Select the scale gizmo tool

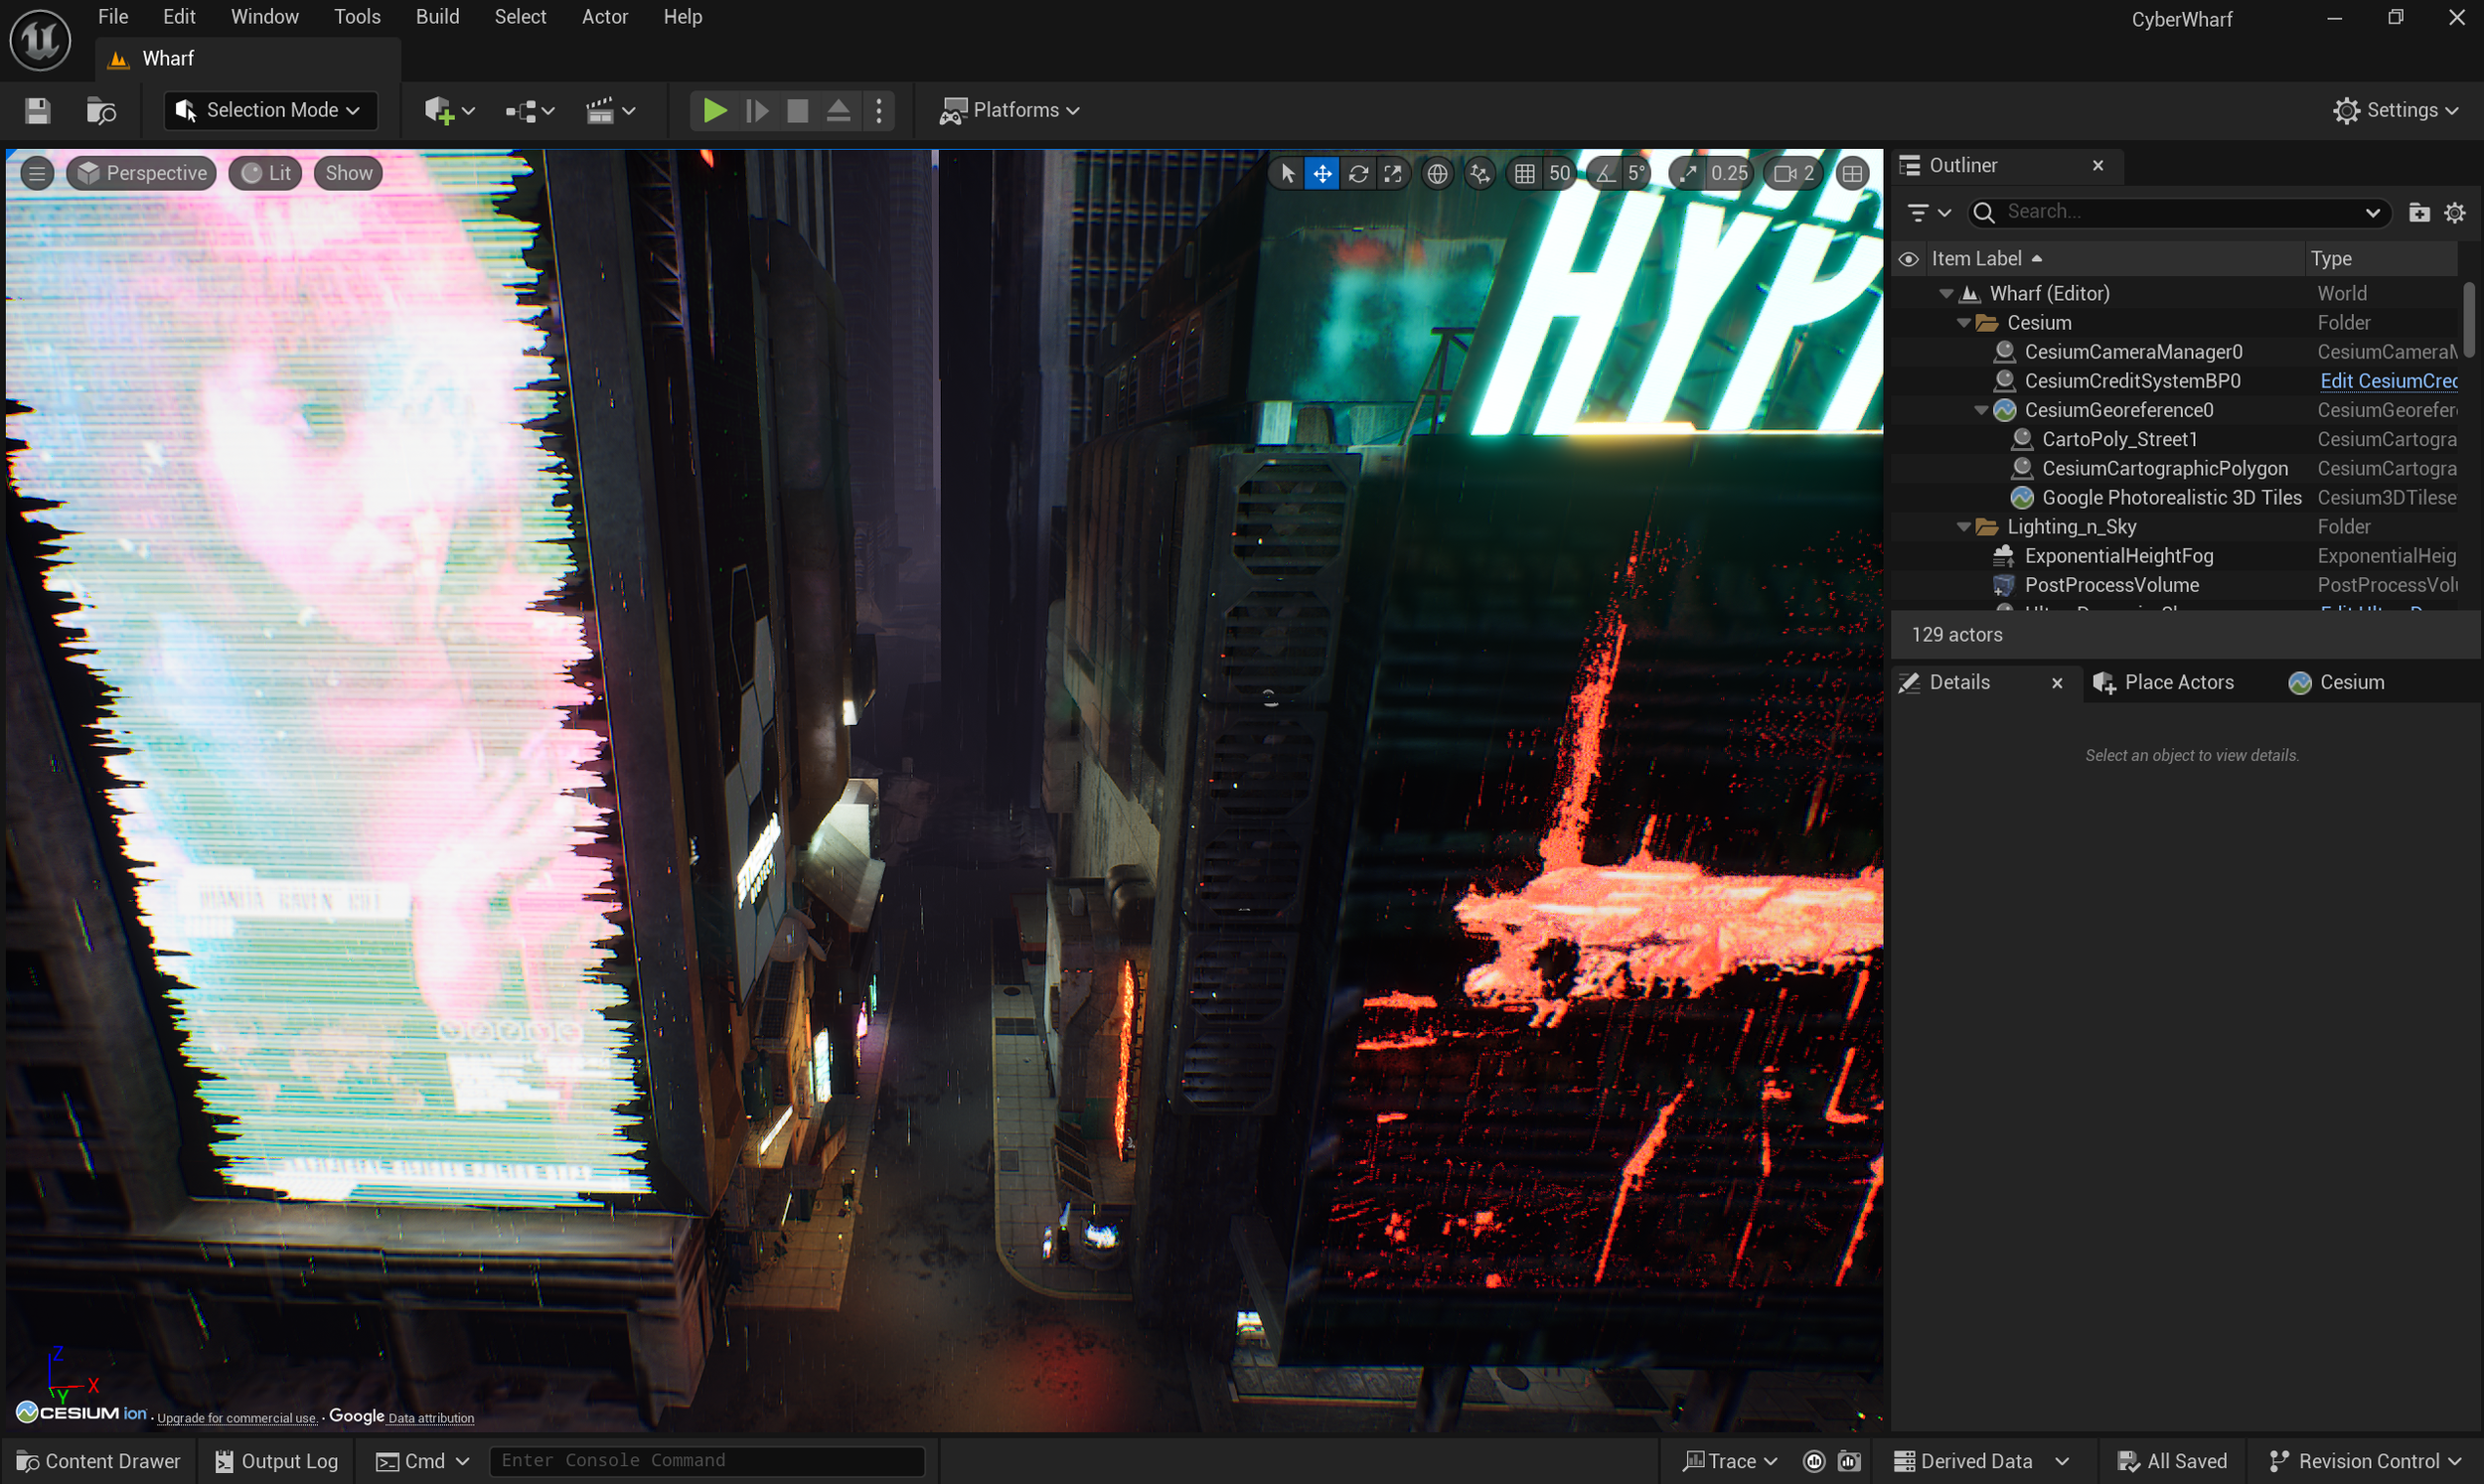pos(1393,173)
